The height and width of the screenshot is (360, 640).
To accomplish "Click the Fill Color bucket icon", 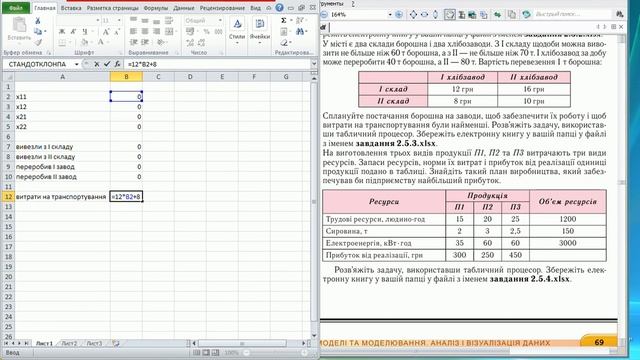I will 84,42.
